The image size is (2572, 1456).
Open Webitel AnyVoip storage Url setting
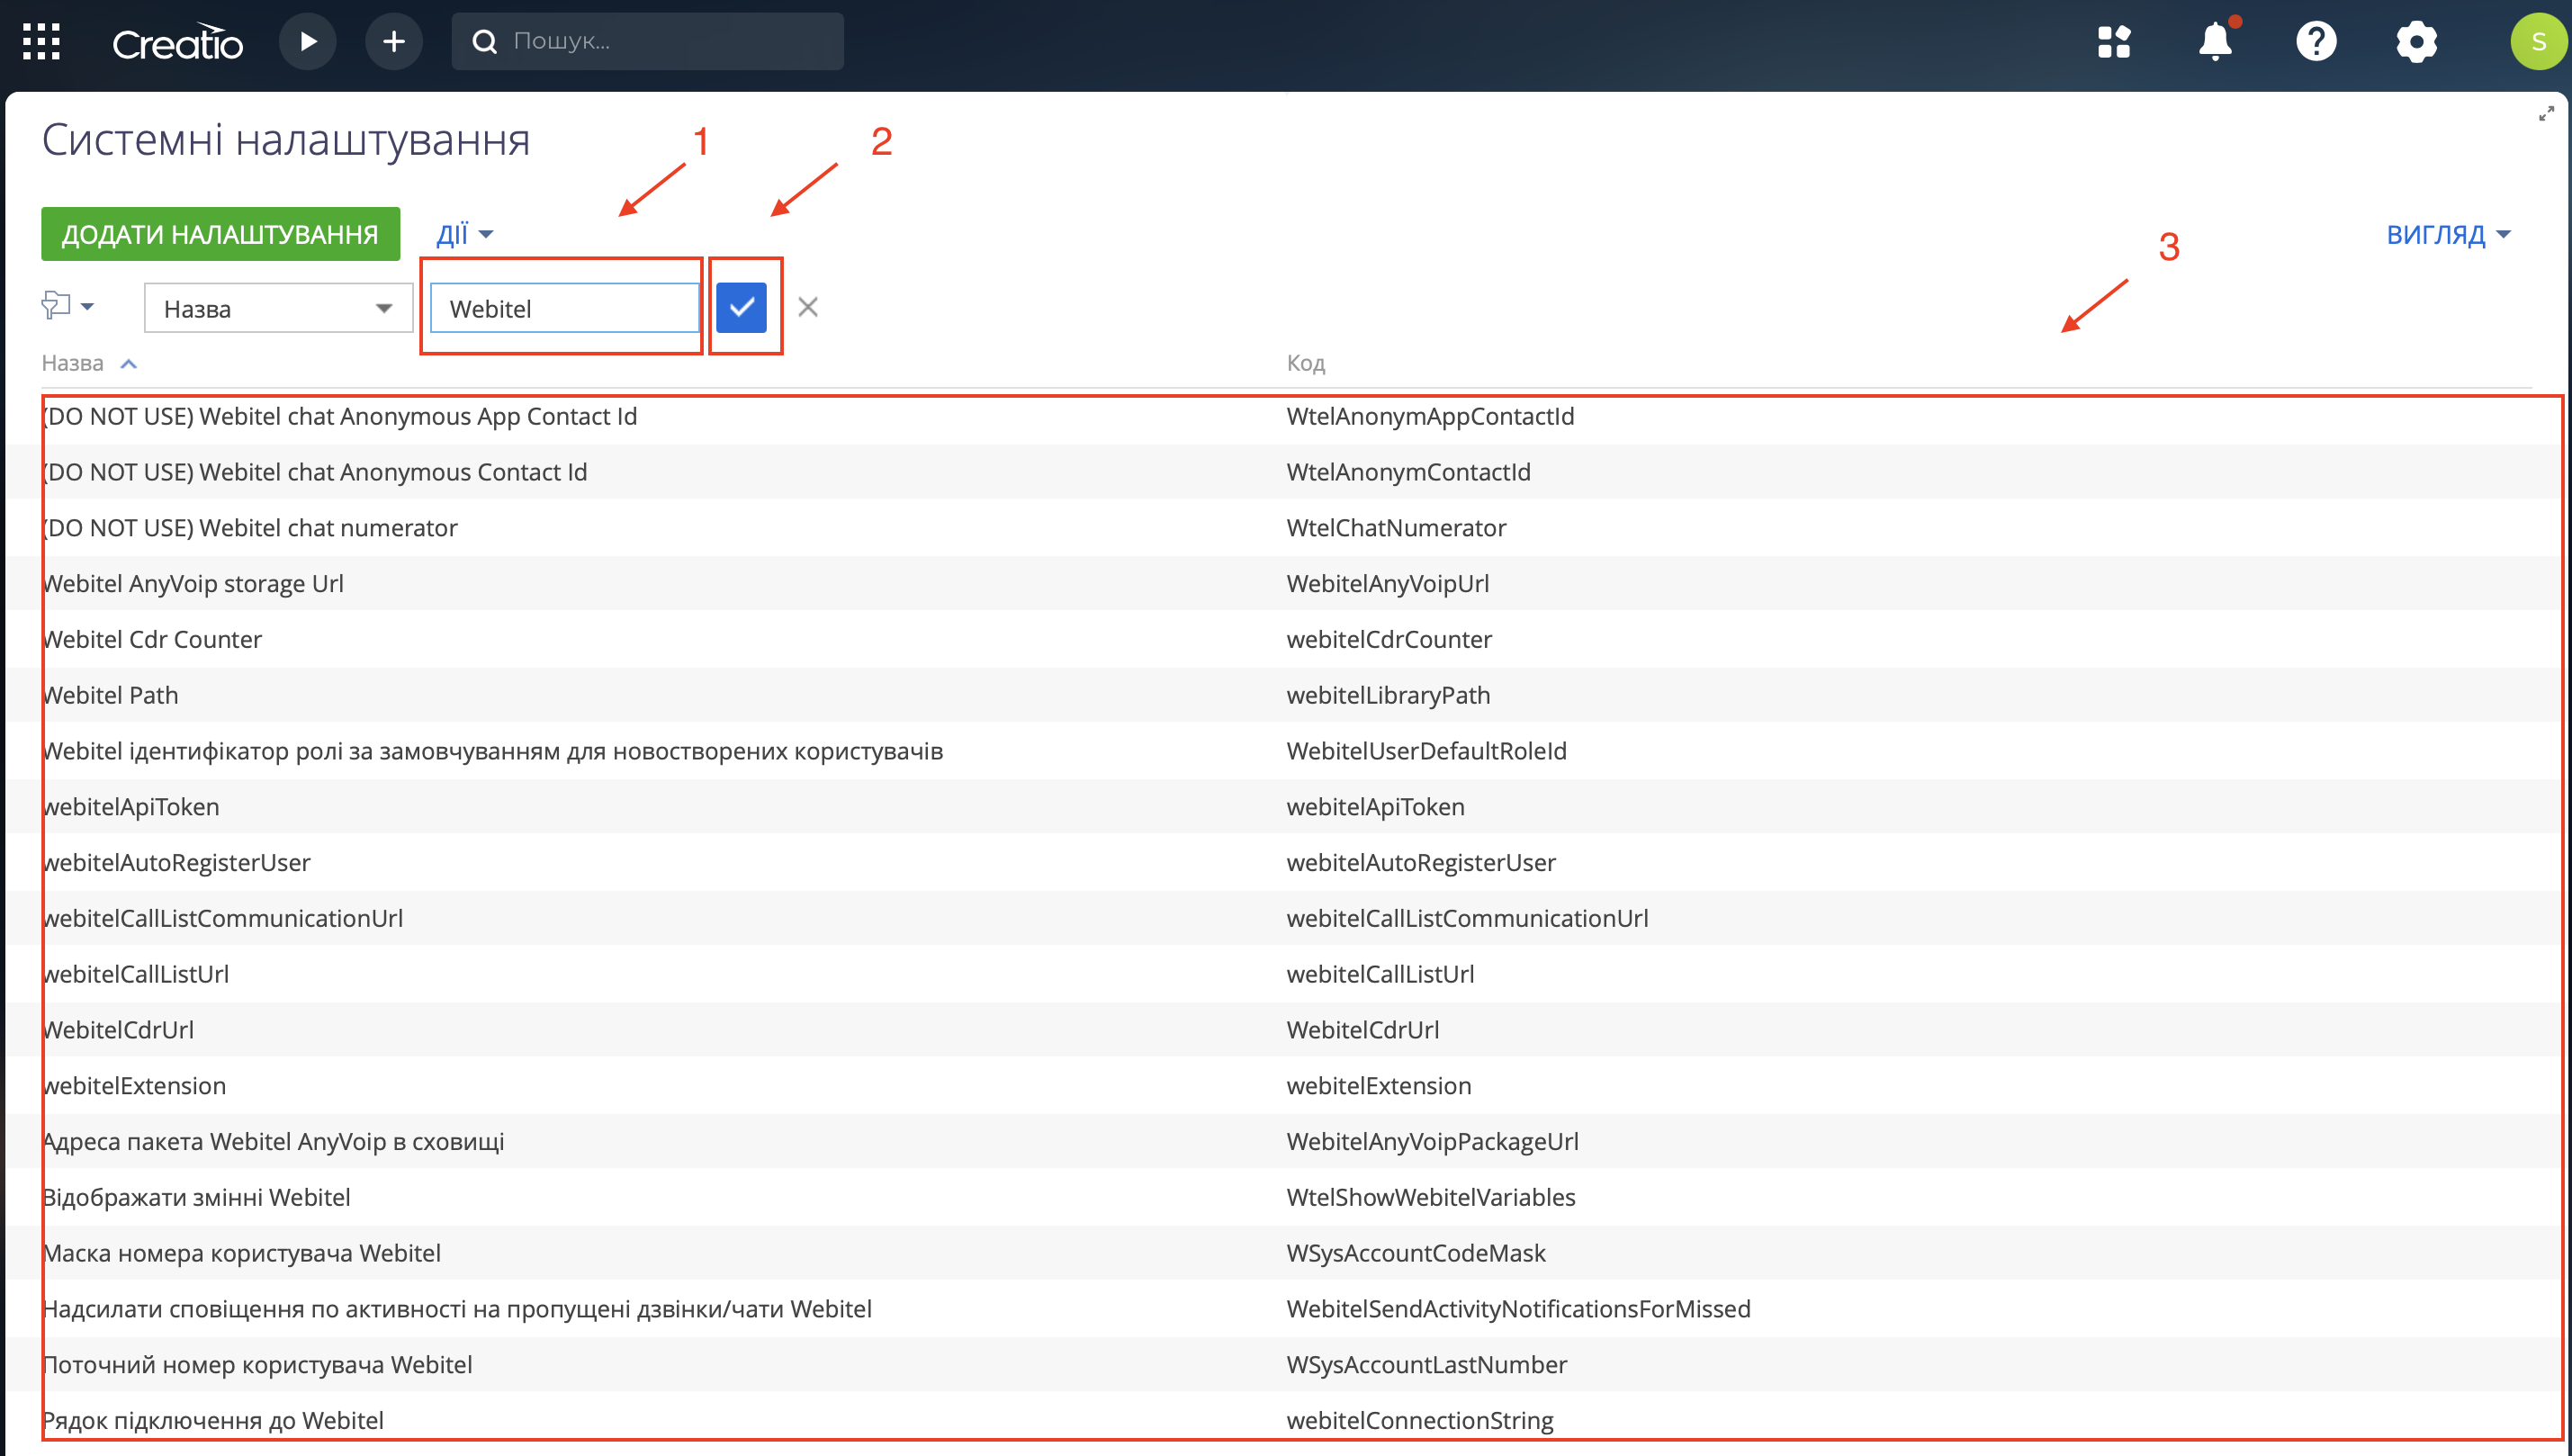pos(193,584)
